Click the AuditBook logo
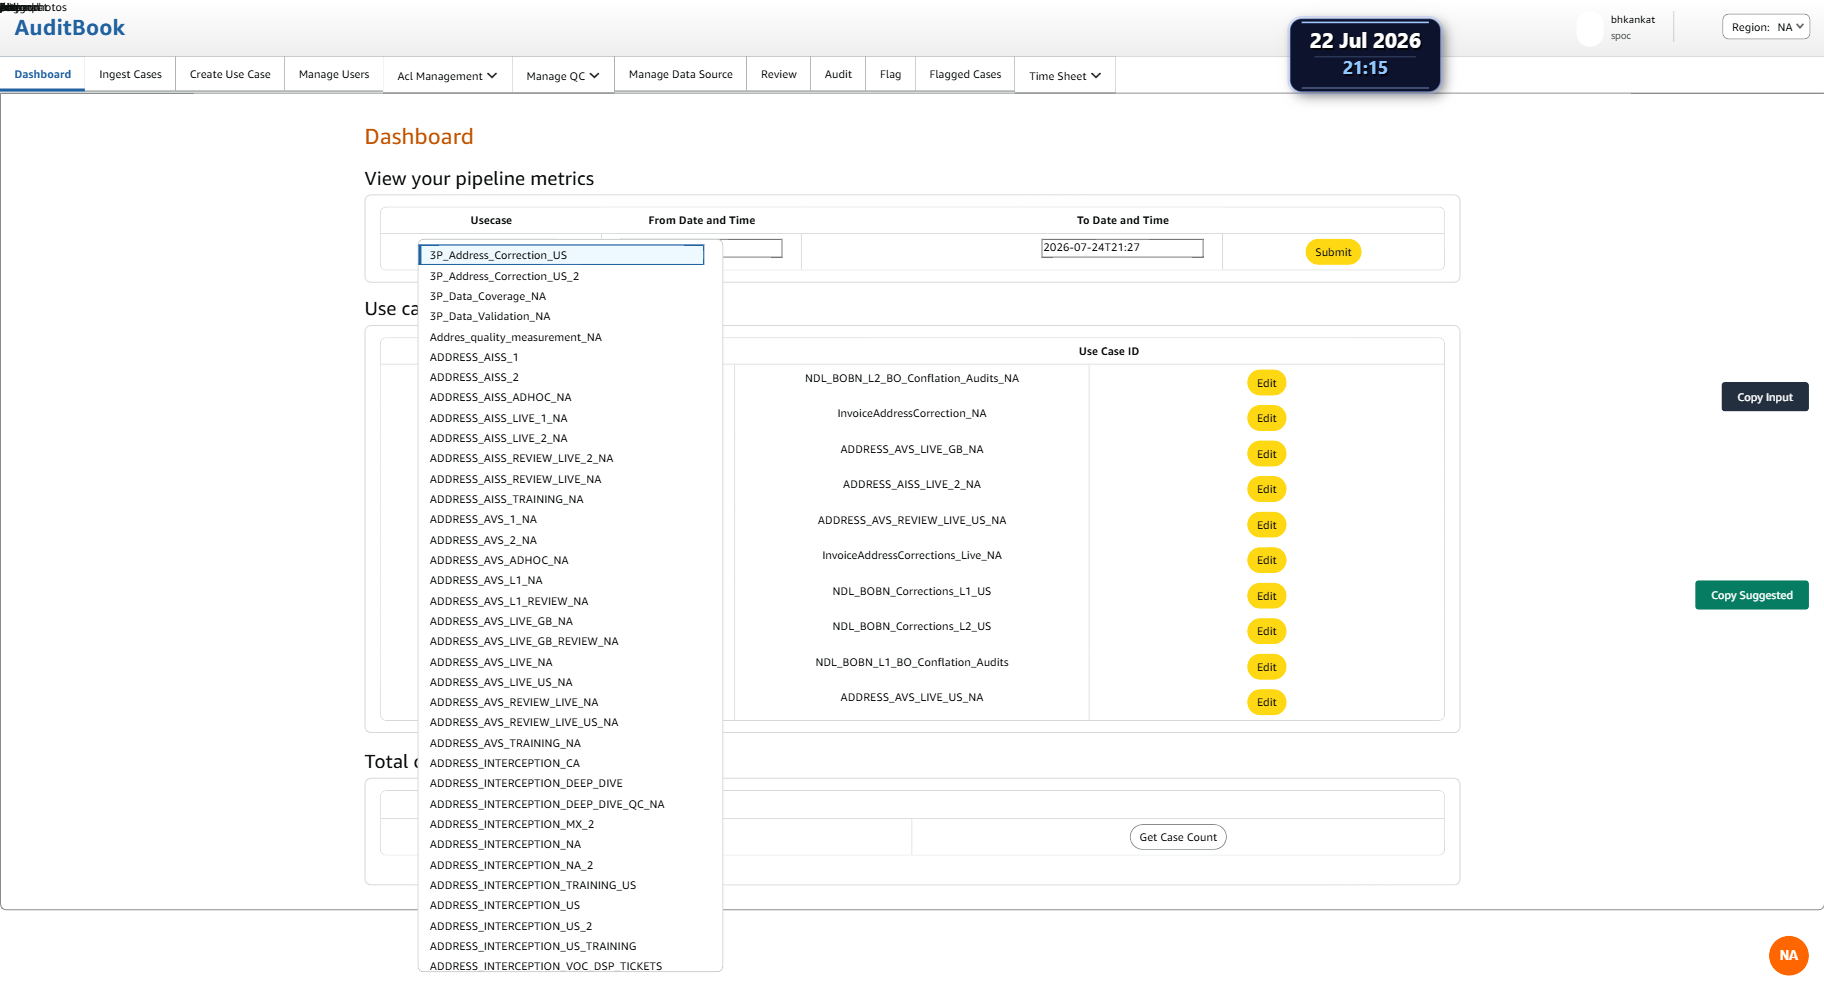The image size is (1824, 991). 70,28
